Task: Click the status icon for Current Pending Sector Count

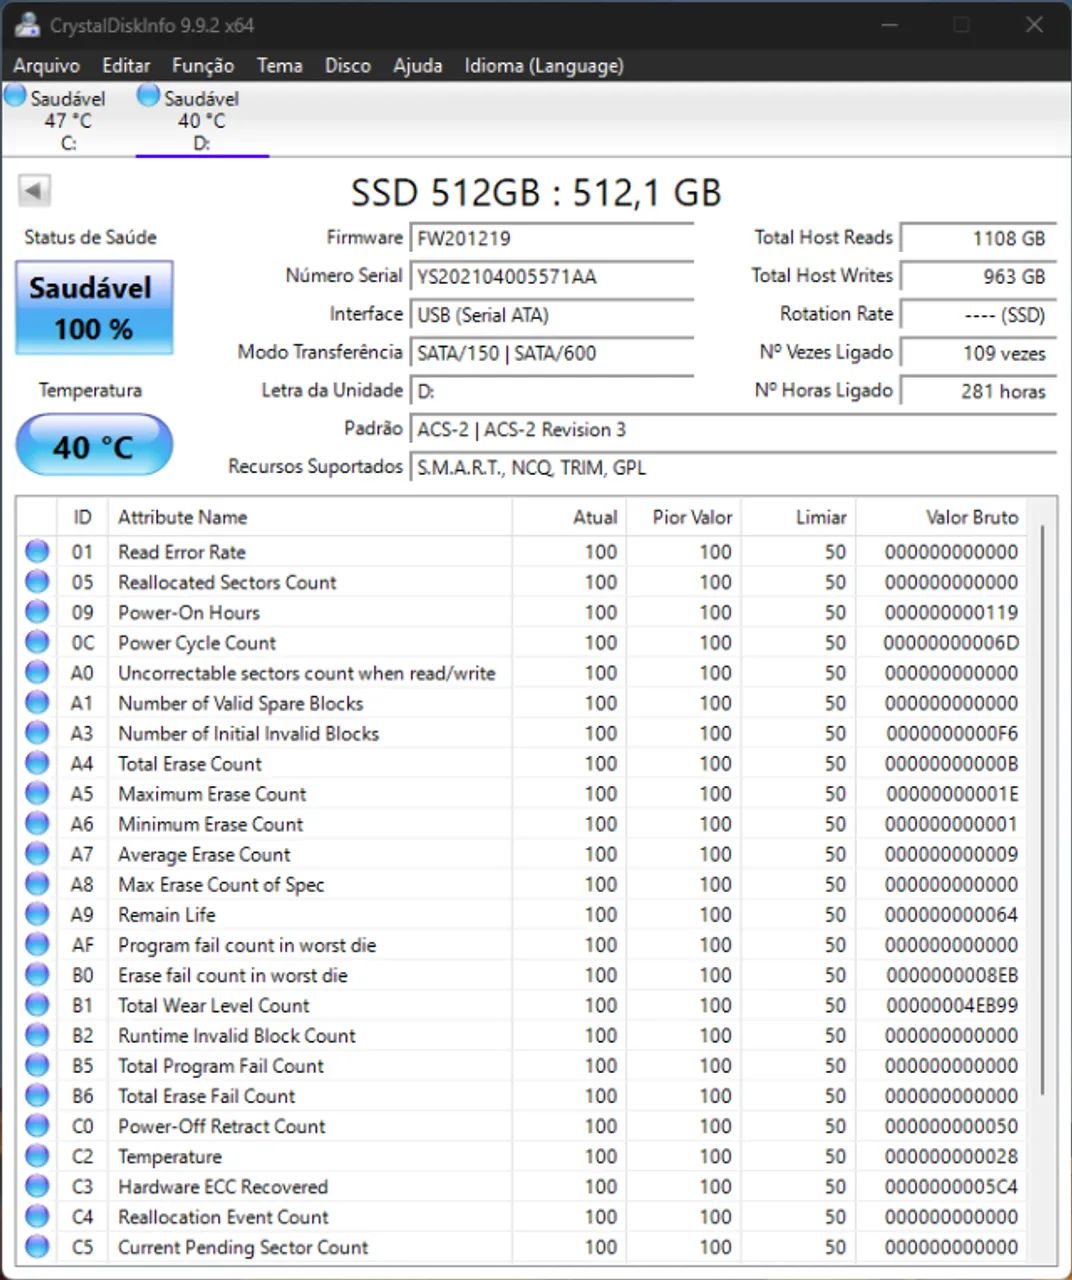Action: 37,1247
